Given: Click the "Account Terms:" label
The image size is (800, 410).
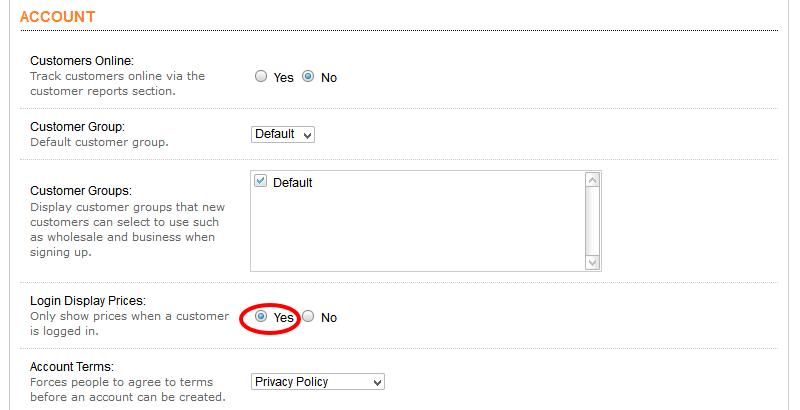Looking at the screenshot, I should pyautogui.click(x=72, y=367).
